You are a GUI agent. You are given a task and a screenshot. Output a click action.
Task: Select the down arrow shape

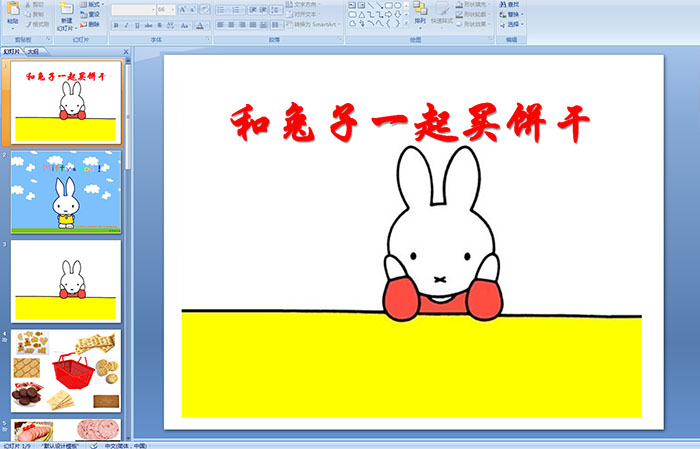(x=397, y=15)
